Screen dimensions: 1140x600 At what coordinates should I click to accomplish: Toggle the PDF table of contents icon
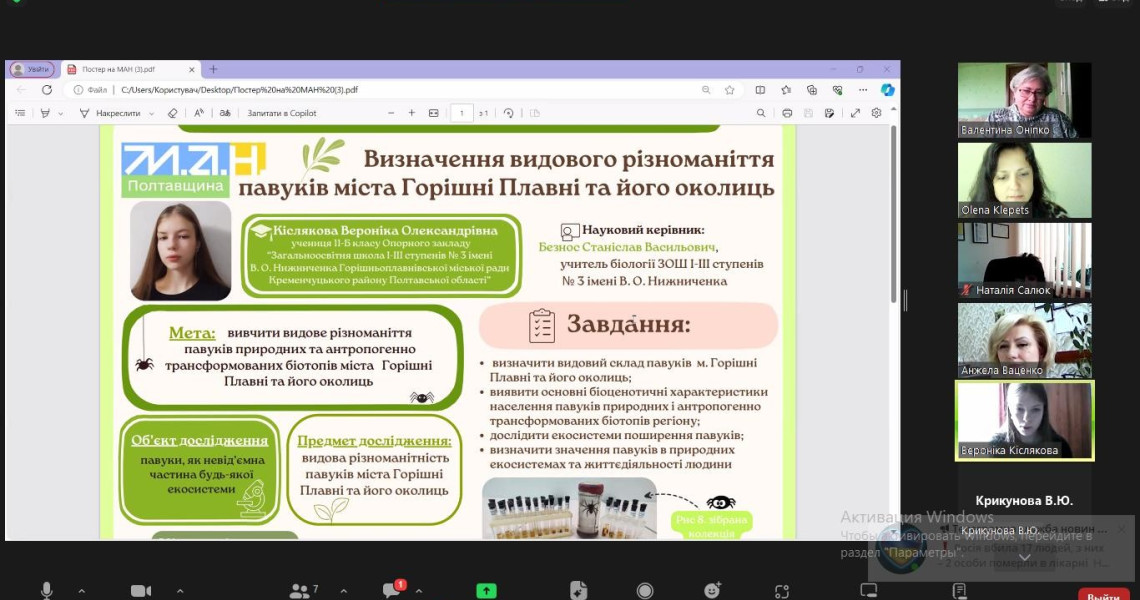pyautogui.click(x=20, y=113)
